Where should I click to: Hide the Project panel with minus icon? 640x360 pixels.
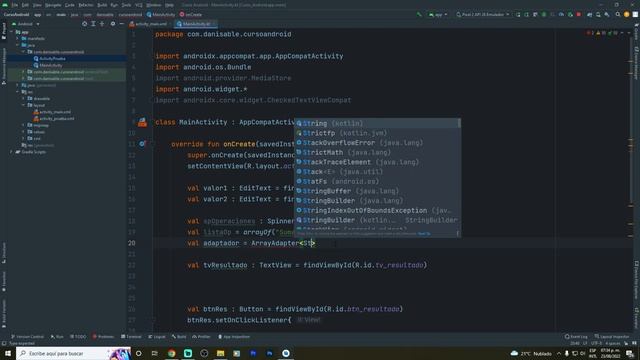point(122,24)
